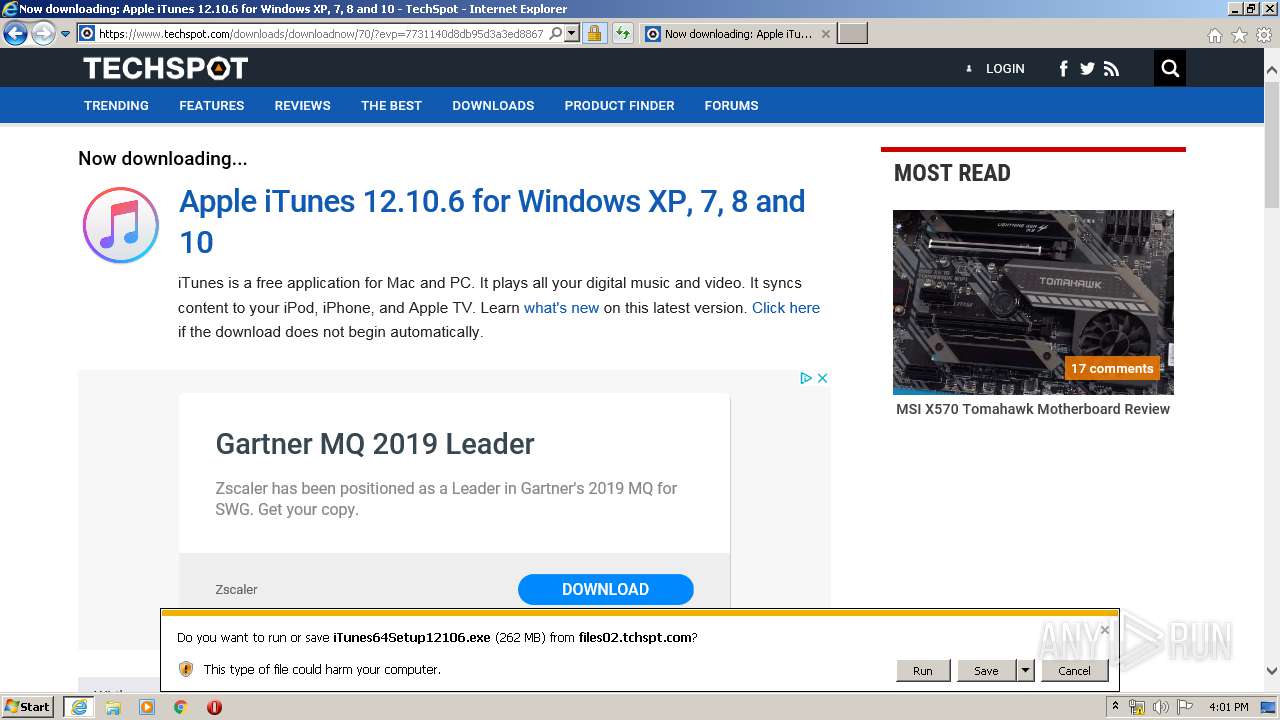Open the Windows Start menu
This screenshot has width=1280, height=720.
27,707
